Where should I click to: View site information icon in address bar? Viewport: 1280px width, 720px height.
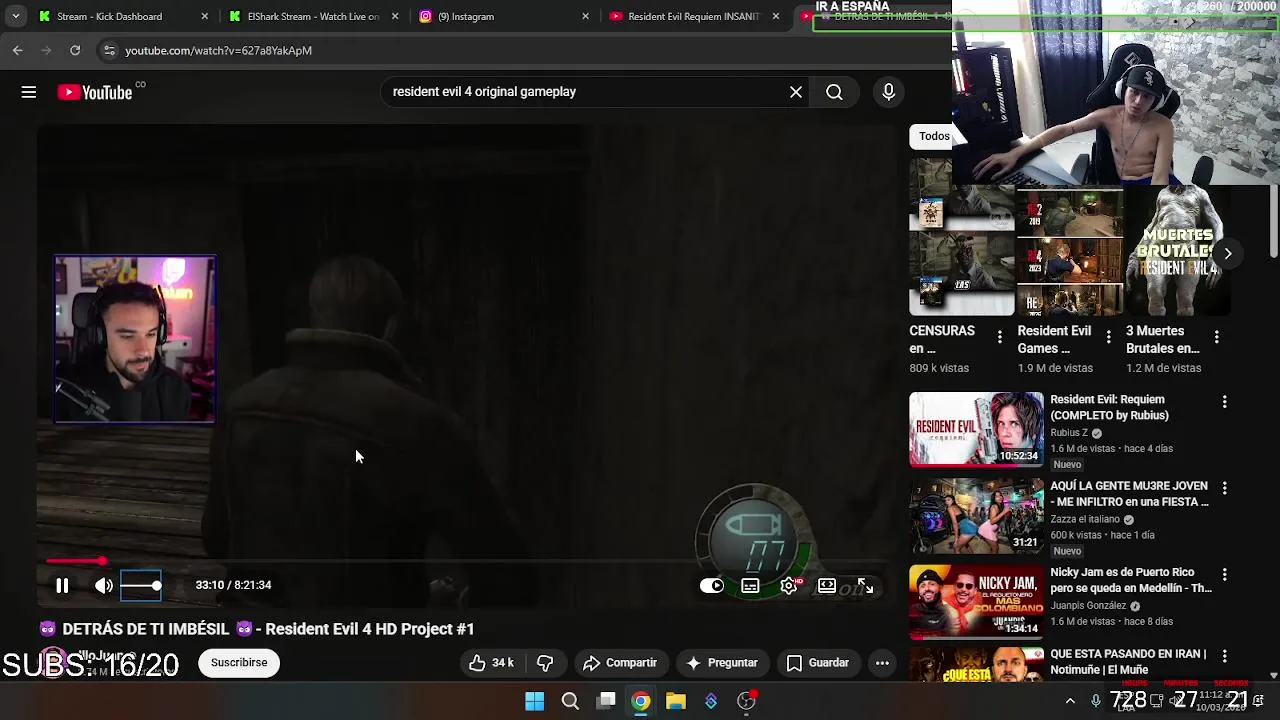pyautogui.click(x=110, y=50)
